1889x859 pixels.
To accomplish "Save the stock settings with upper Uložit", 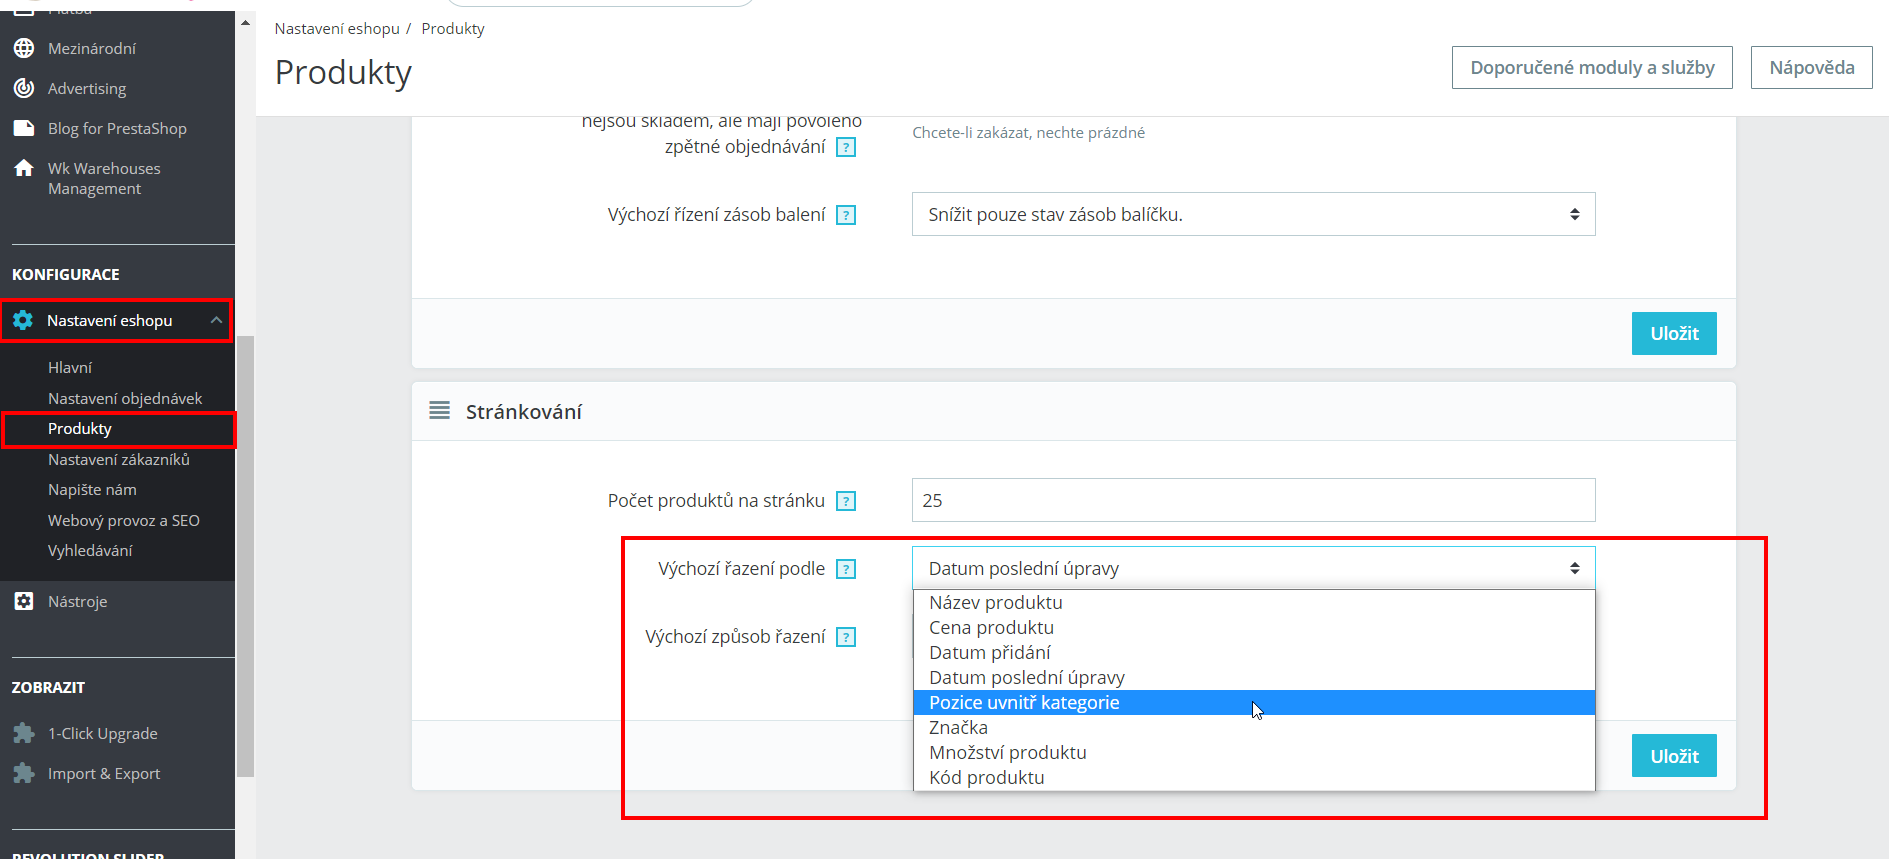I will [x=1674, y=333].
